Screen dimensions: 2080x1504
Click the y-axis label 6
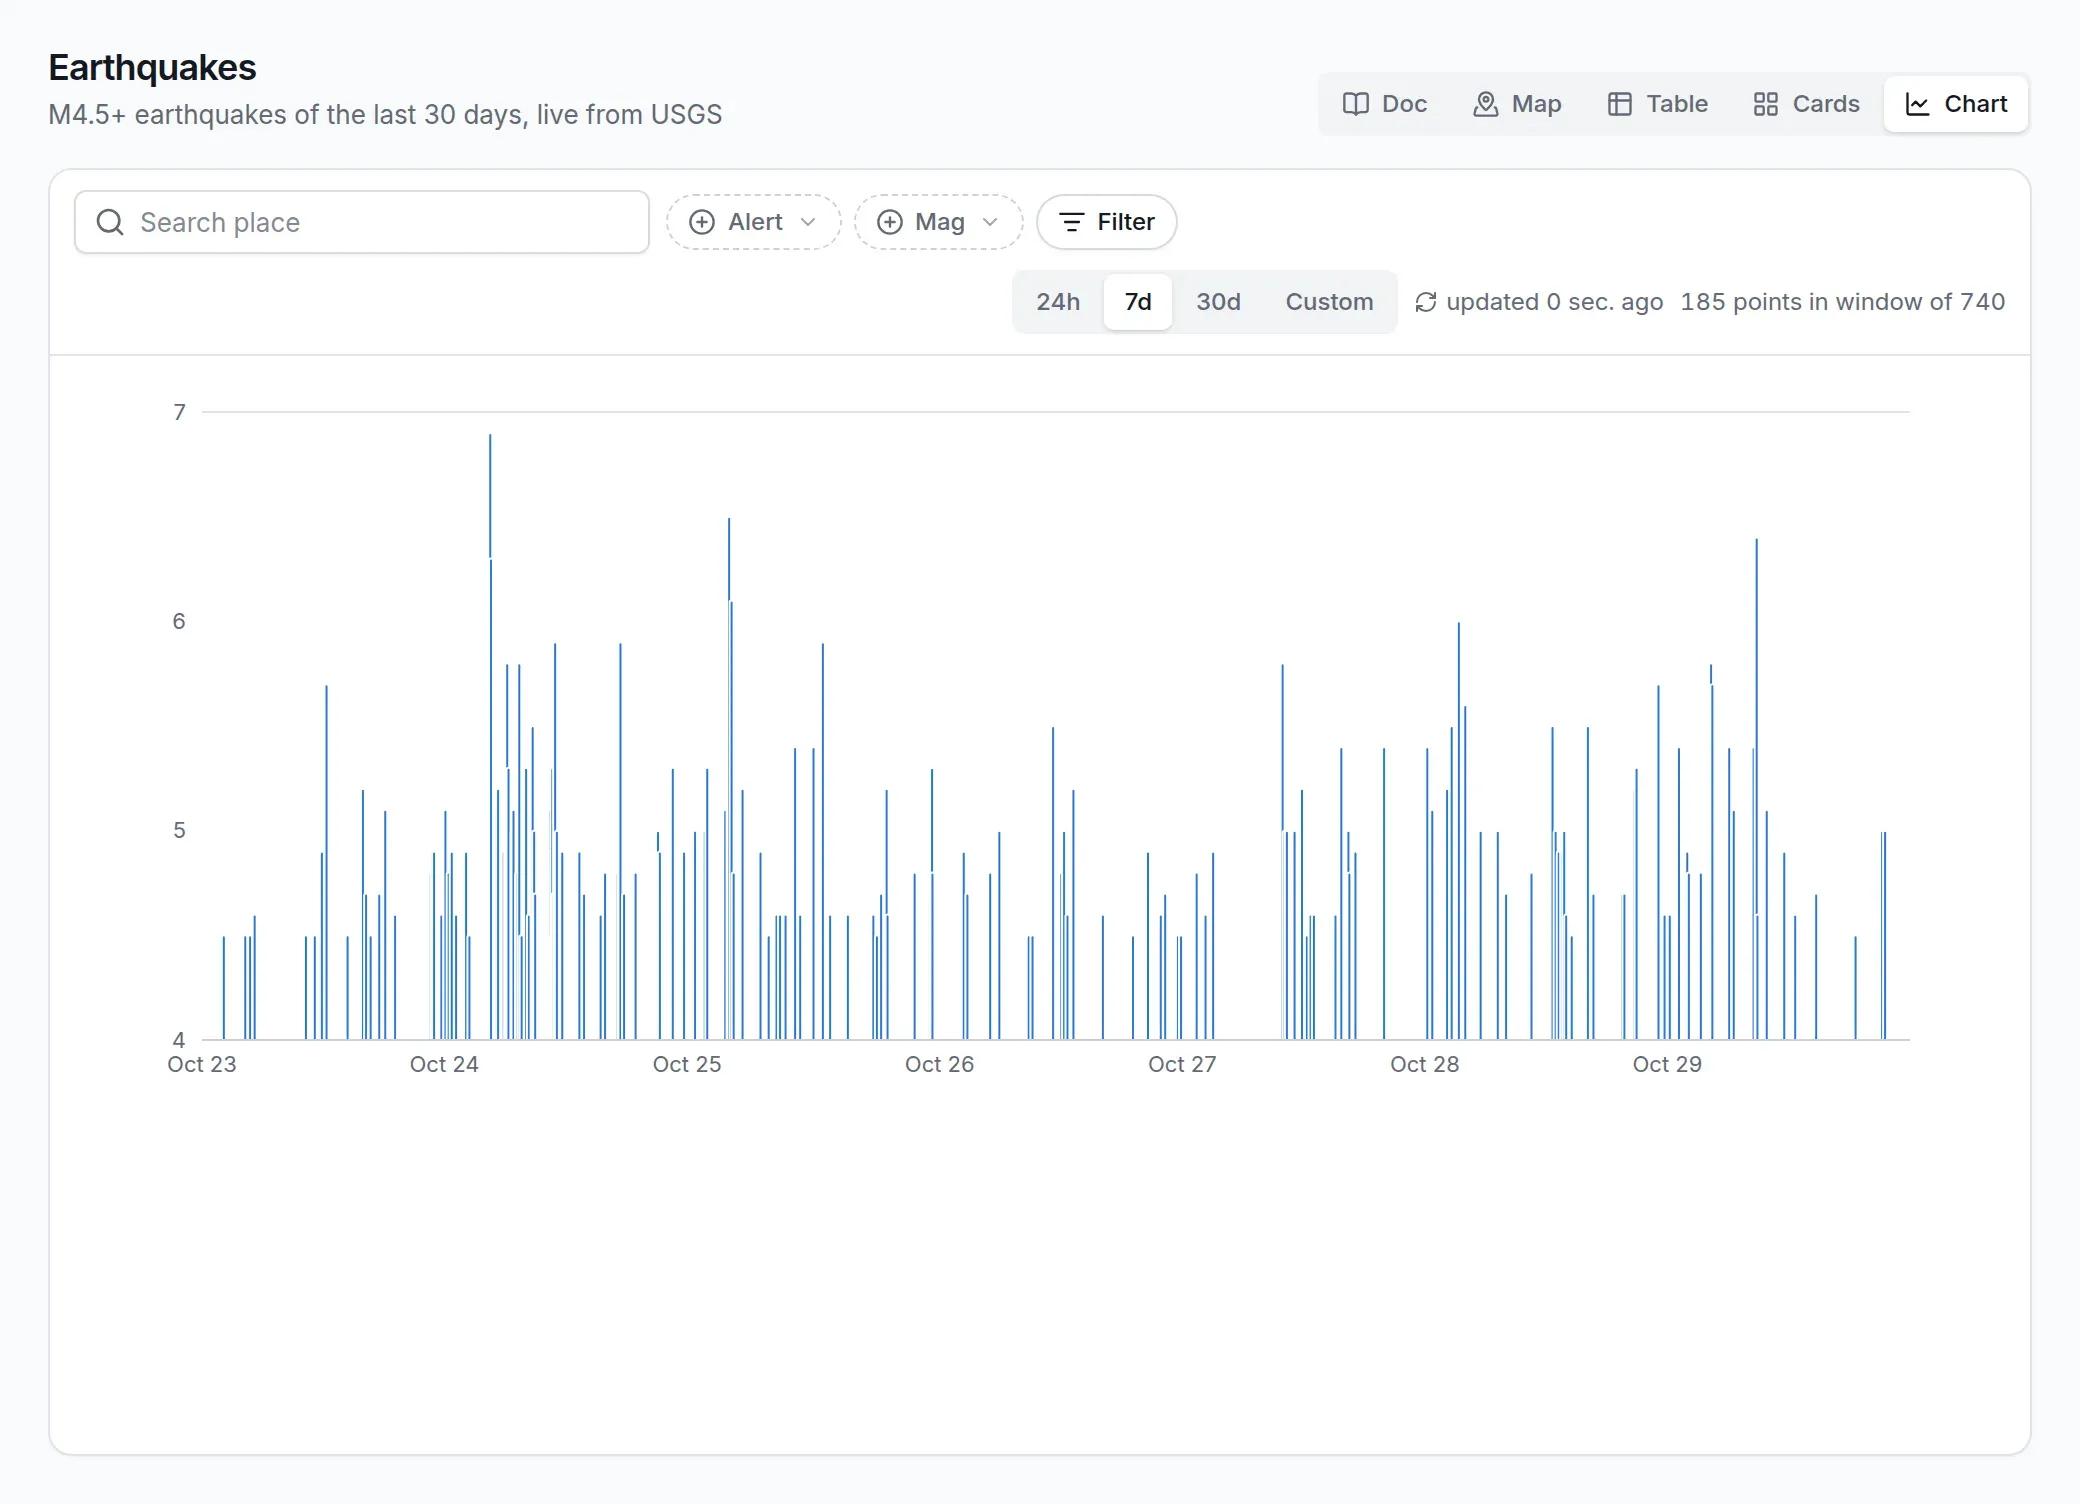tap(179, 621)
